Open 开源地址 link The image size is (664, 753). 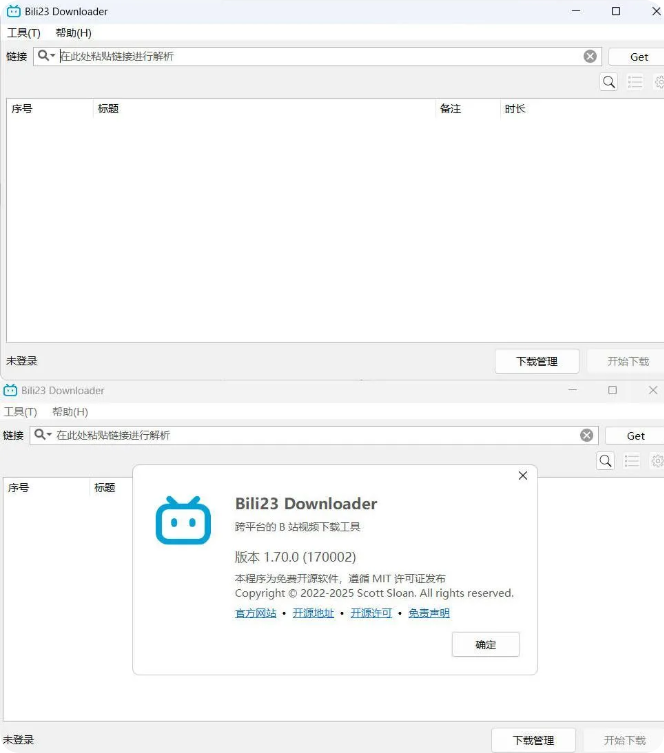click(x=313, y=613)
